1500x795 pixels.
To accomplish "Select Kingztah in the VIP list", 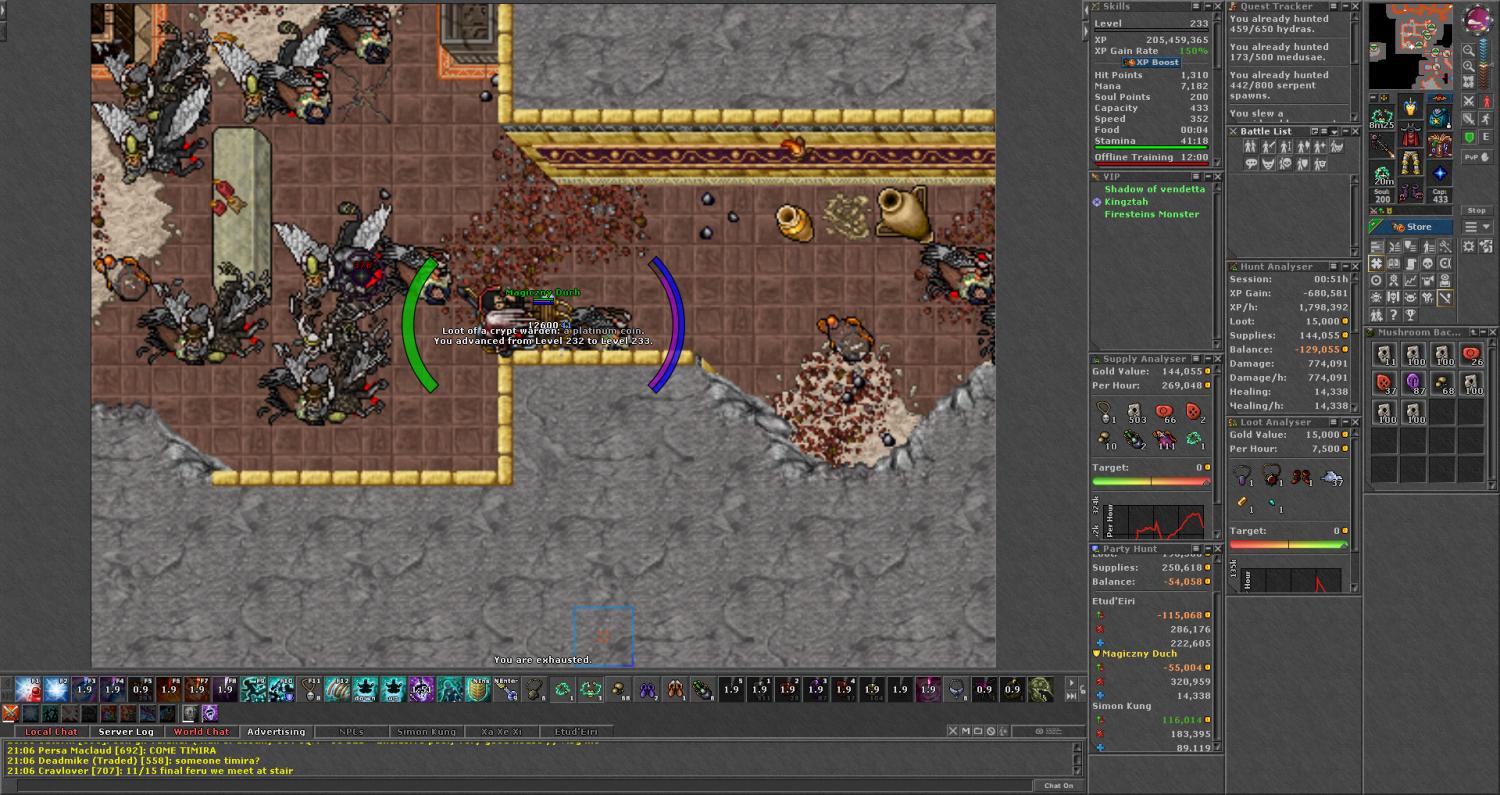I will [1125, 202].
